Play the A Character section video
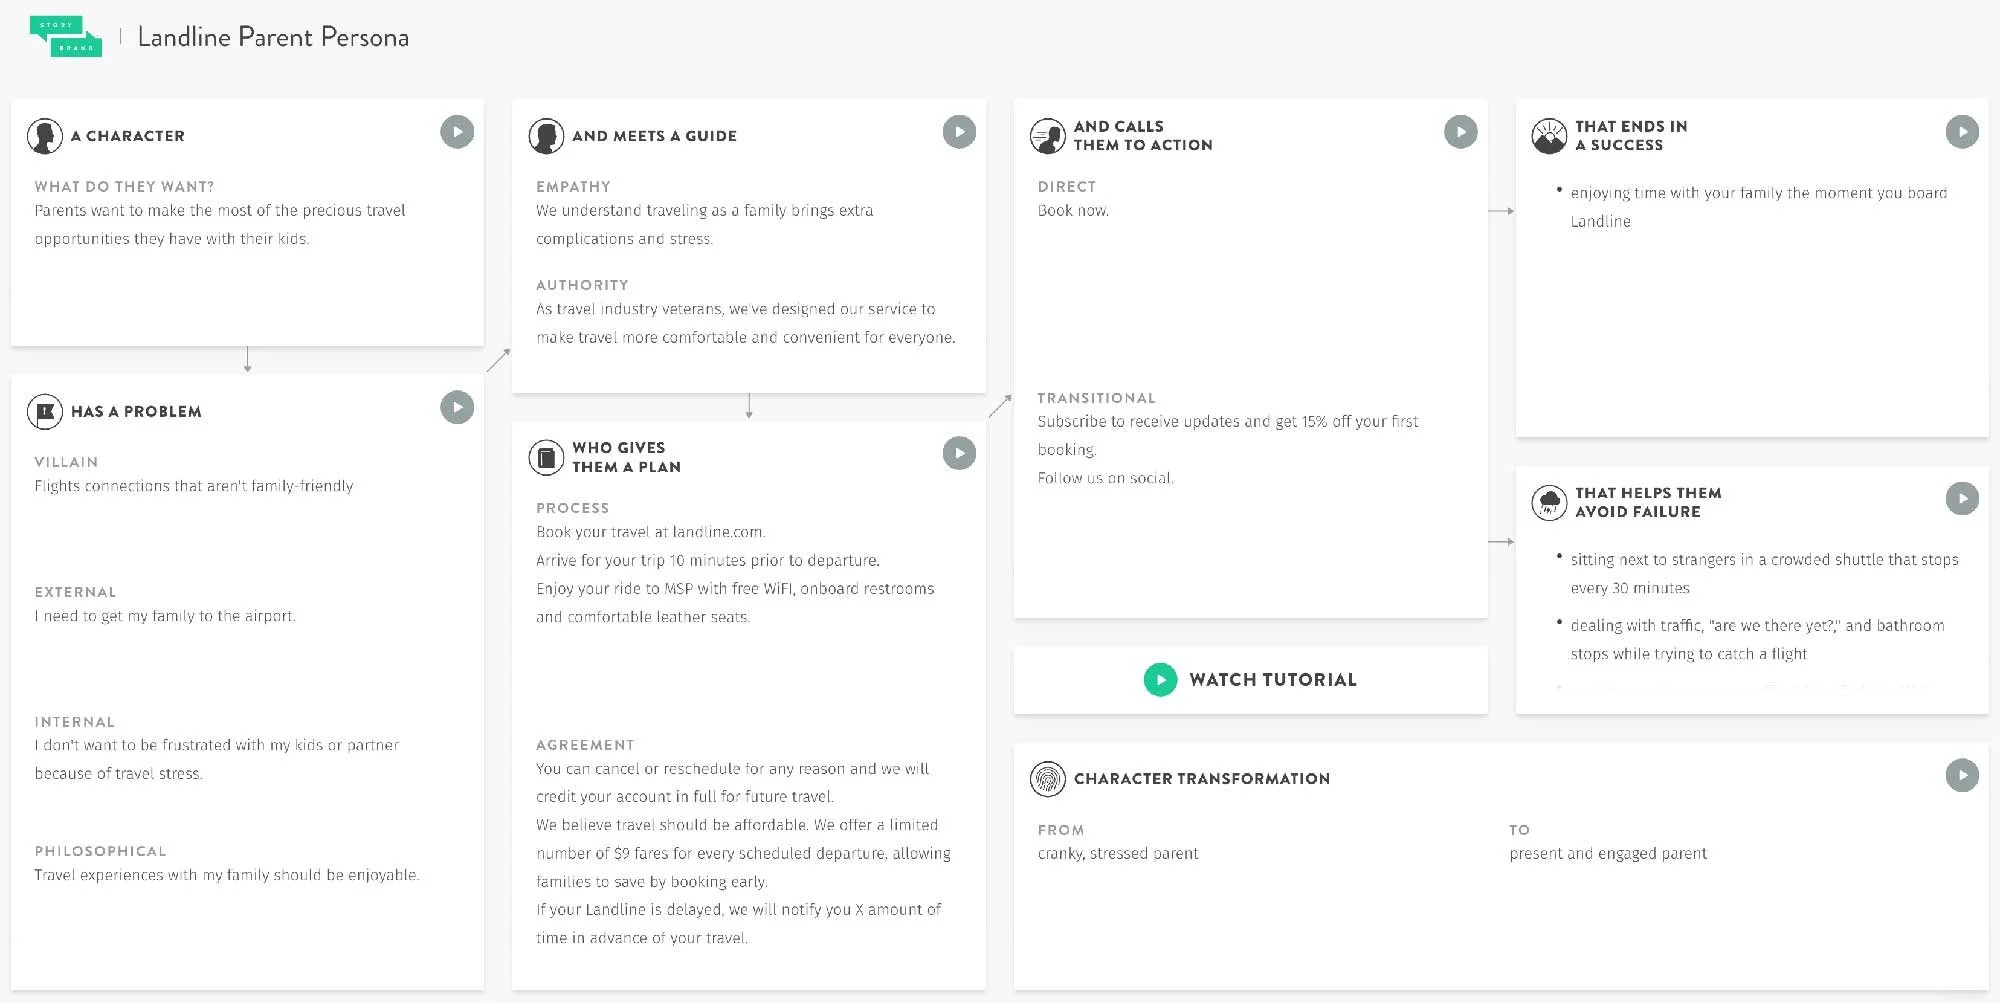Viewport: 2000px width, 1003px height. (x=457, y=132)
